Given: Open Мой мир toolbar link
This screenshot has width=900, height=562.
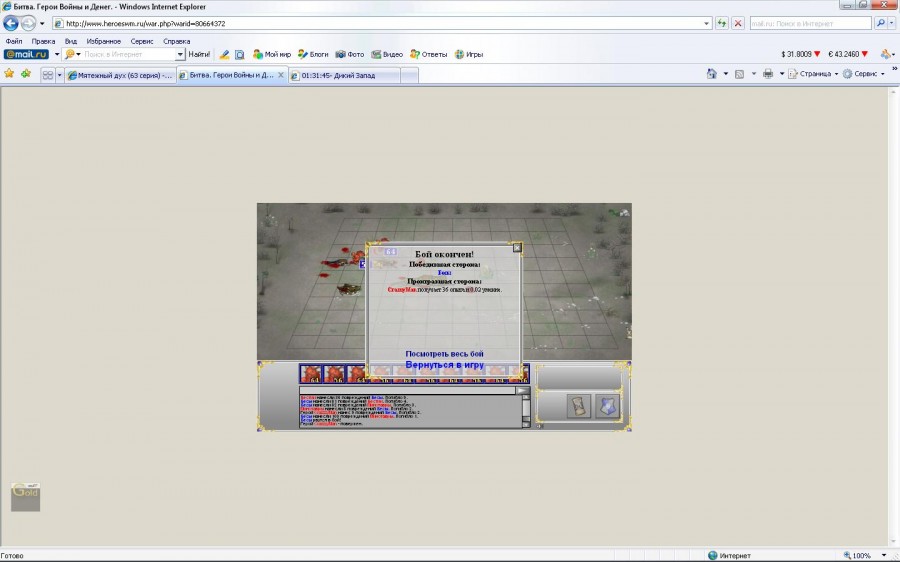Looking at the screenshot, I should click(271, 54).
